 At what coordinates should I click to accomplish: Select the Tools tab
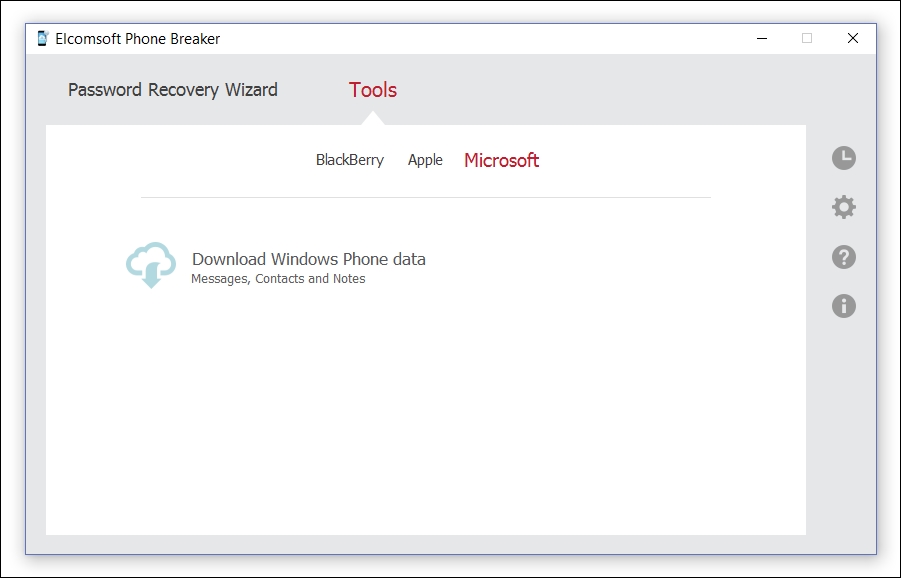pos(373,90)
